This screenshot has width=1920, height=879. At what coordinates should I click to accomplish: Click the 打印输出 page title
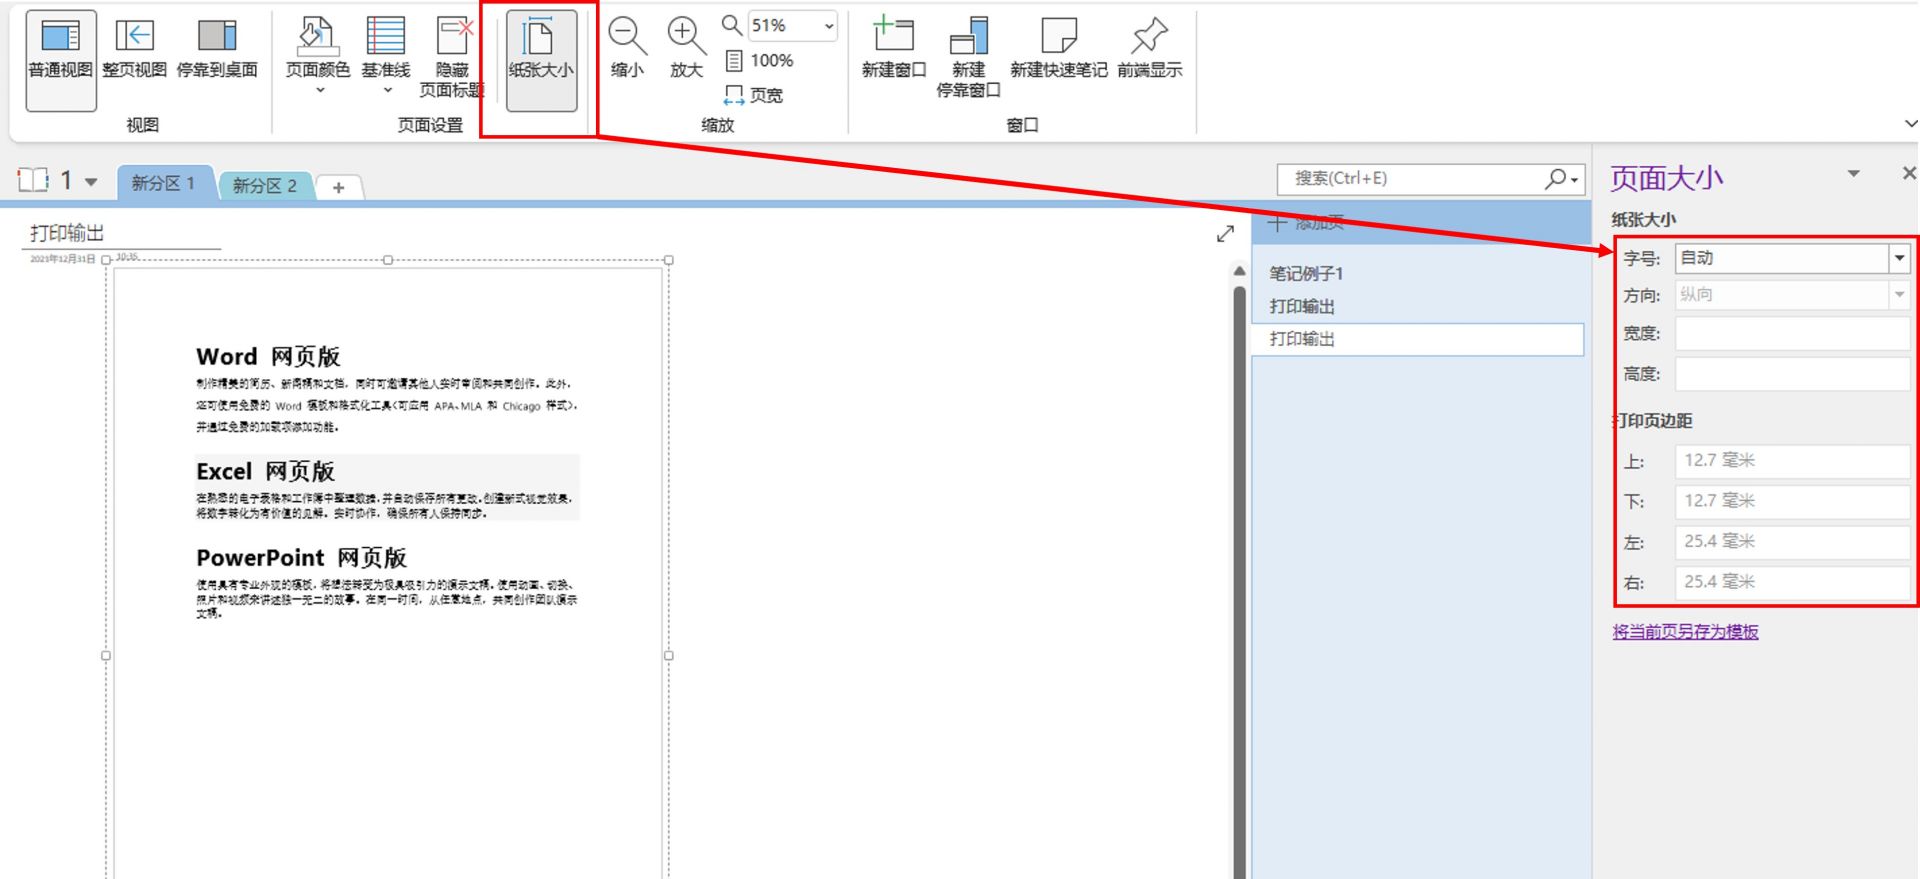coord(67,233)
